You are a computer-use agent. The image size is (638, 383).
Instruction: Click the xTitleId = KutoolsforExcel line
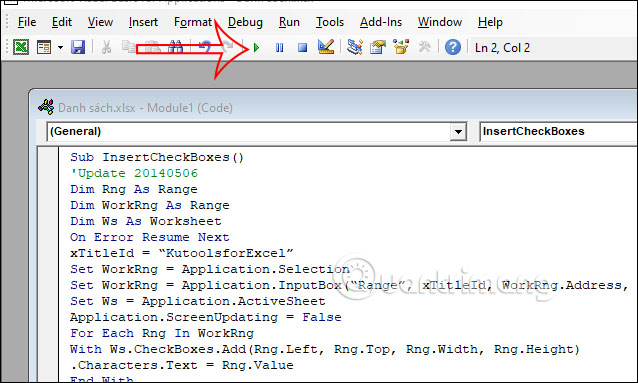(x=181, y=253)
